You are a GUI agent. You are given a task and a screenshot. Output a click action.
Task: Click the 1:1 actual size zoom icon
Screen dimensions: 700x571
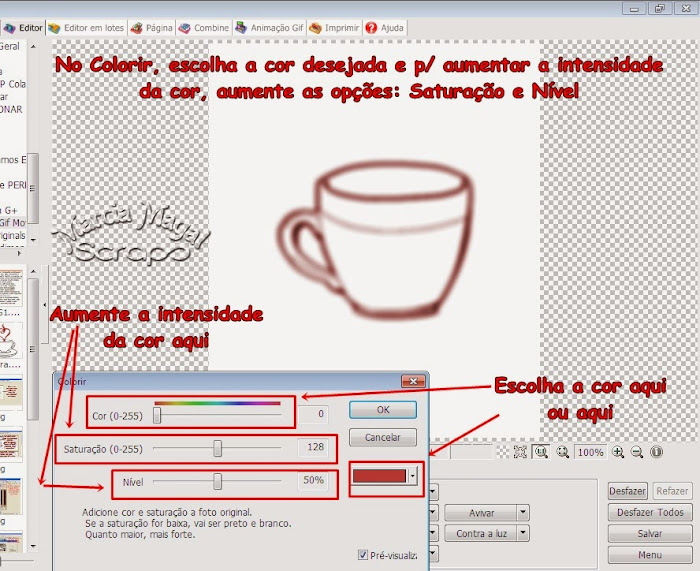tap(542, 452)
